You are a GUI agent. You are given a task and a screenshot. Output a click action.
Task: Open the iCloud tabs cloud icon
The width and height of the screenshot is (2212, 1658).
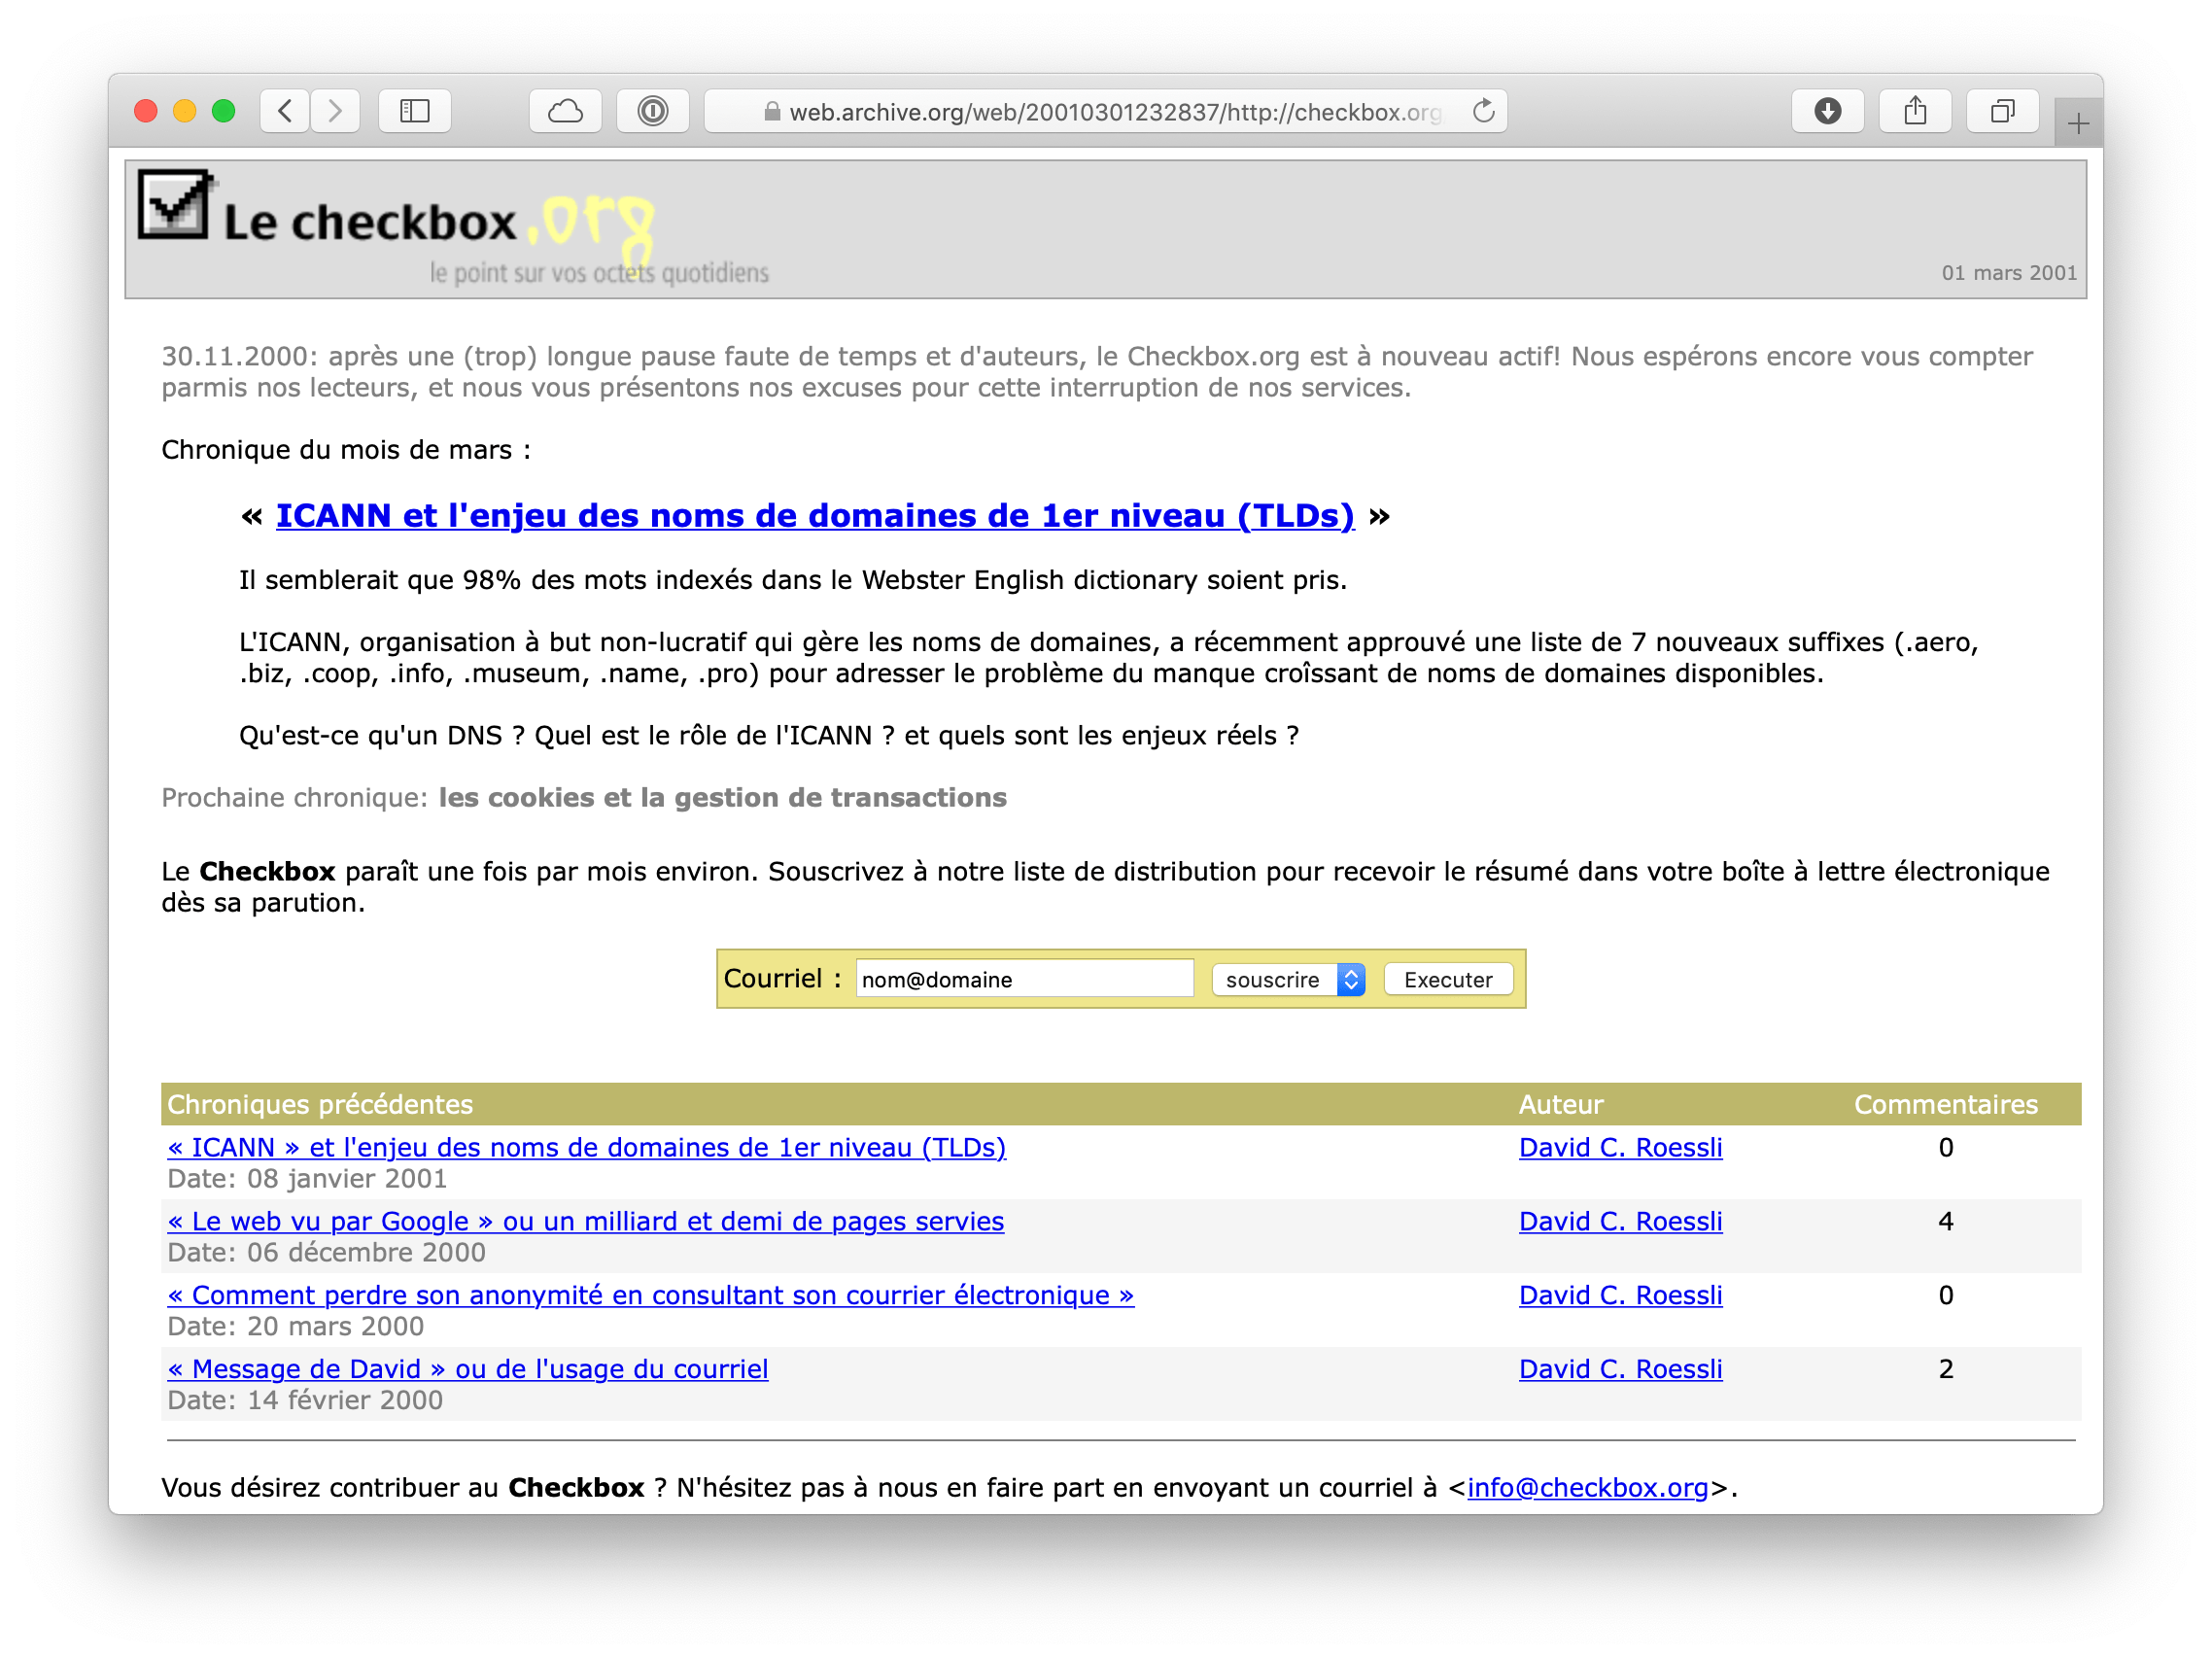coord(565,111)
